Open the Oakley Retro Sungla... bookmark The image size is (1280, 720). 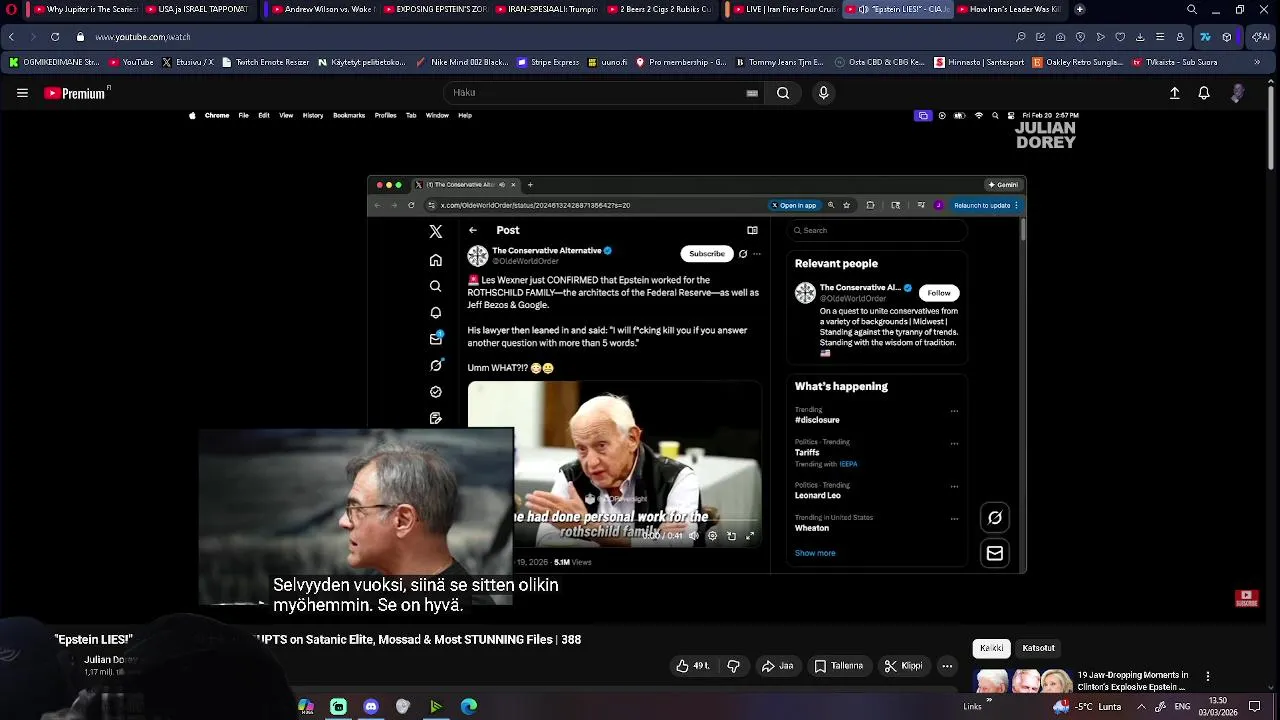(1078, 62)
